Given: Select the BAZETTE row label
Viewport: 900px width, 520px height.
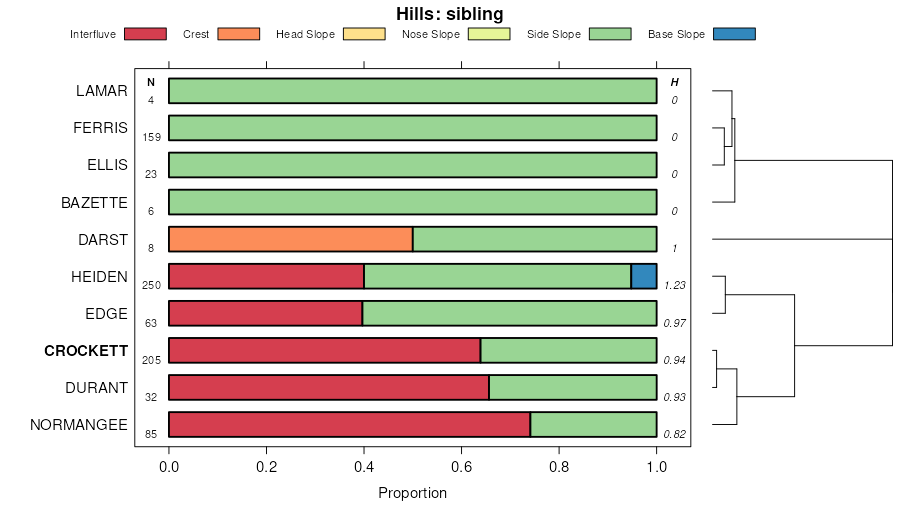Looking at the screenshot, I should point(94,202).
